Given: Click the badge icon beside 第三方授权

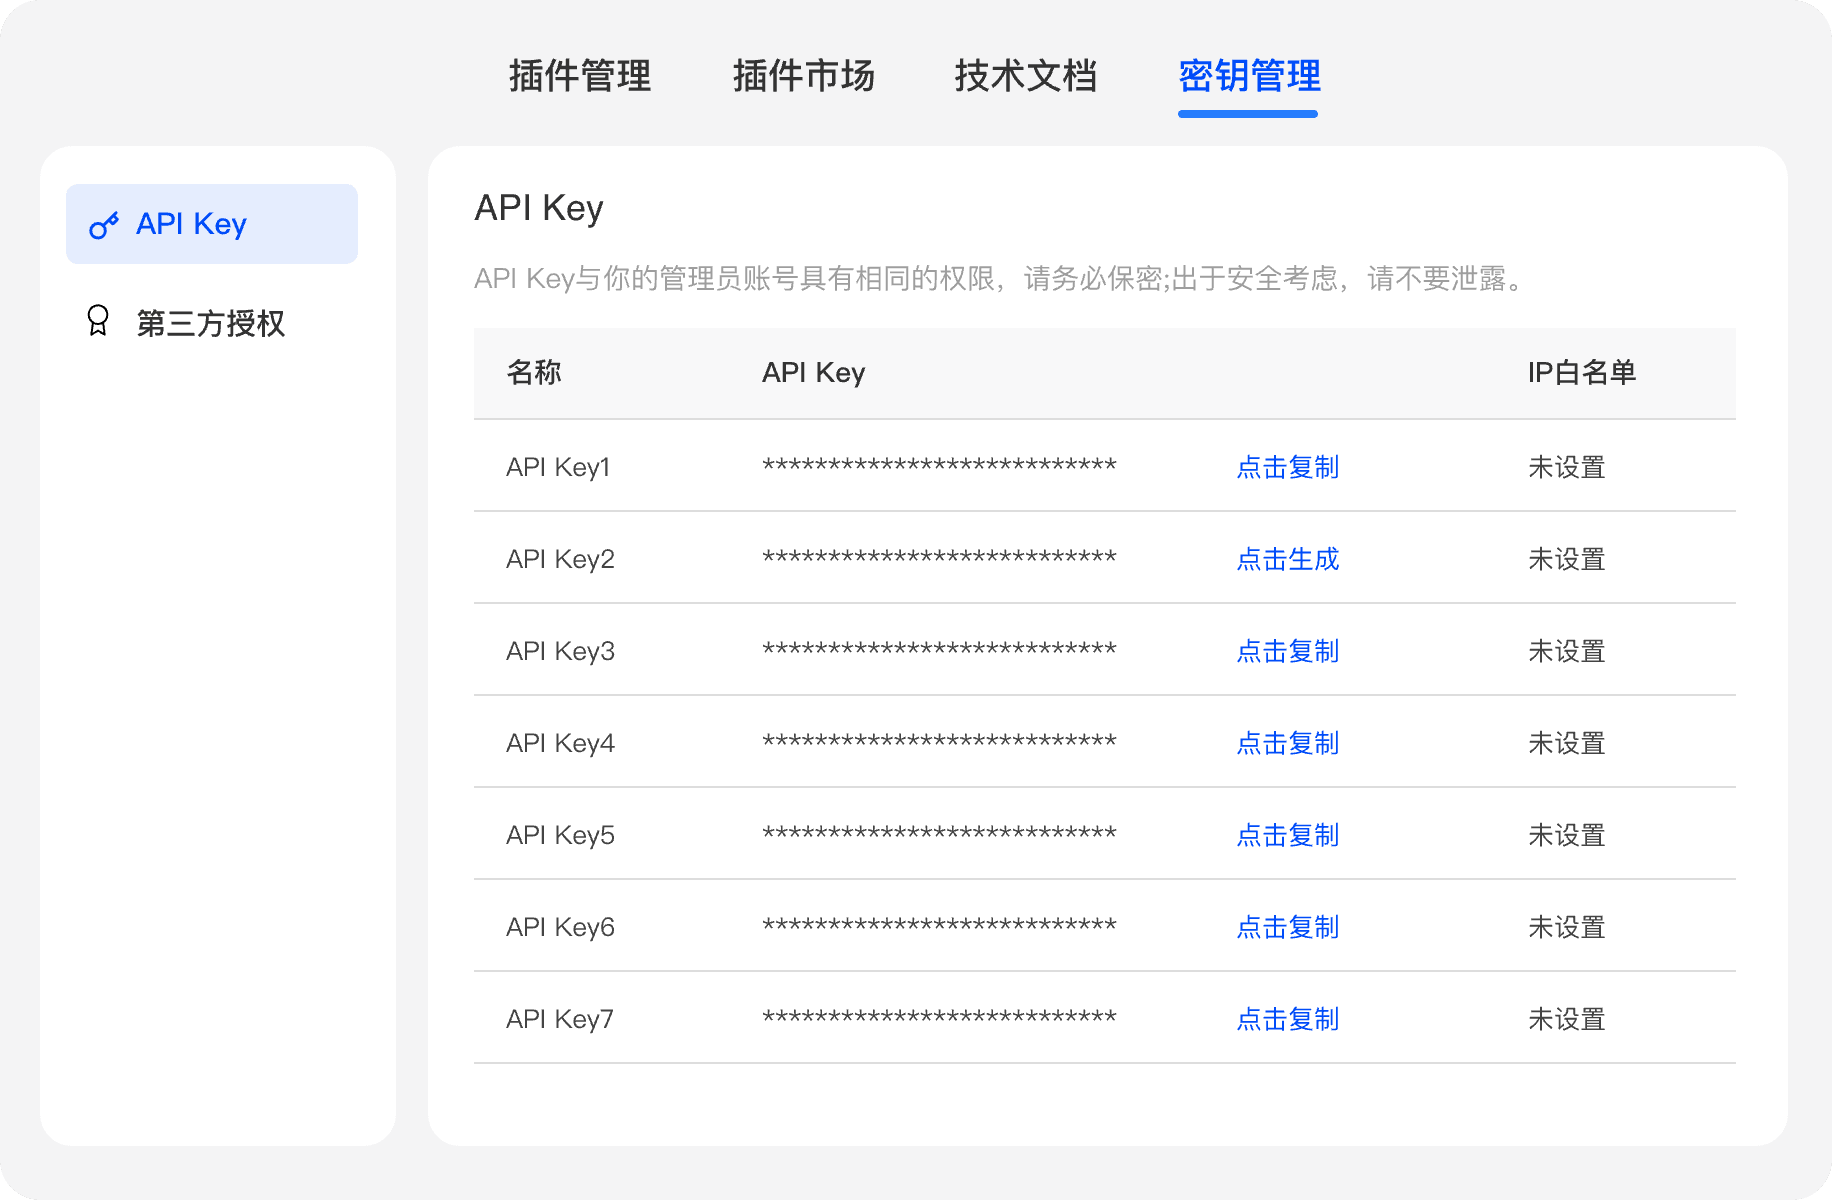Looking at the screenshot, I should coord(98,321).
